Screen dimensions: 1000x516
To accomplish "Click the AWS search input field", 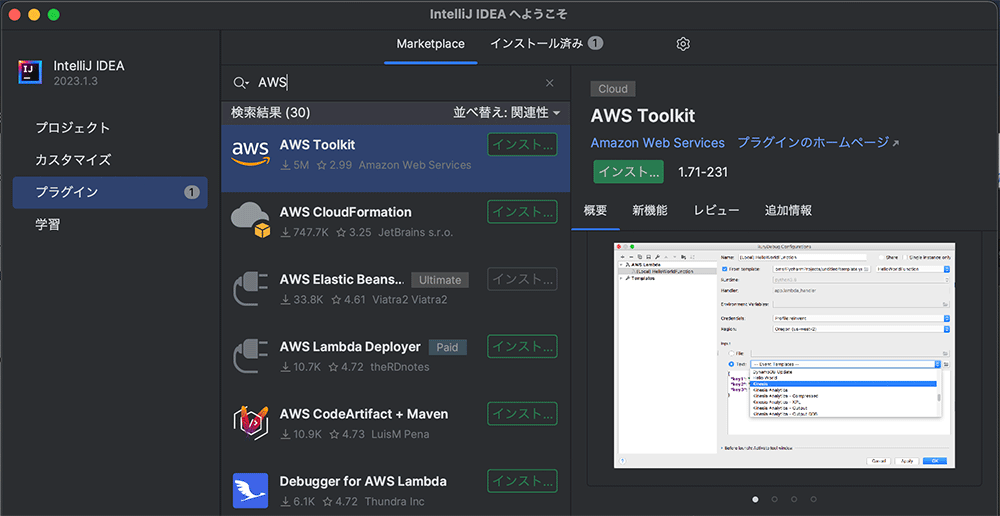I will (395, 83).
